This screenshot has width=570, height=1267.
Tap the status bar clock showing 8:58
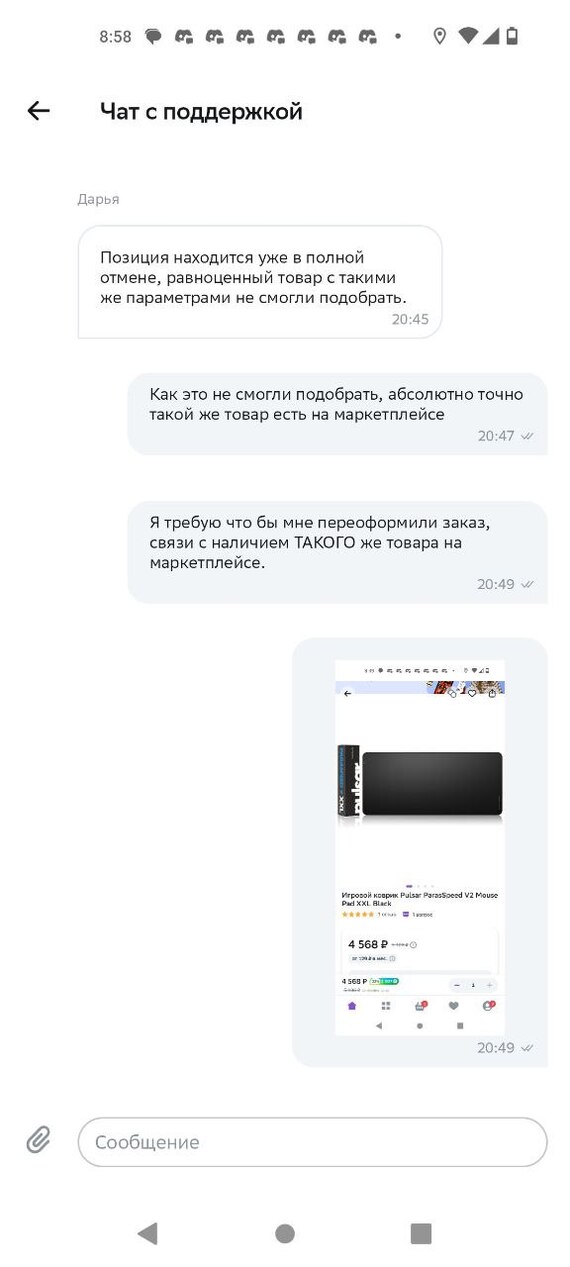(x=115, y=36)
